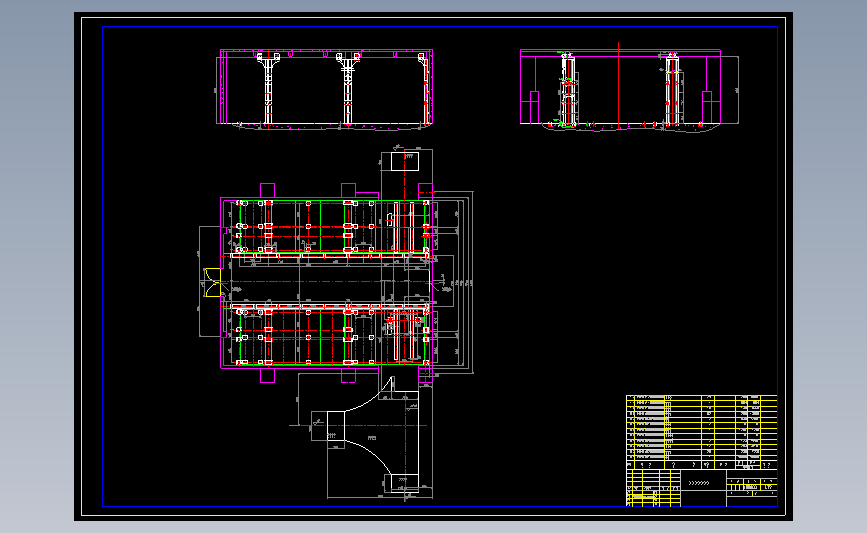Select the red vertical centerline in the side elevation
This screenshot has height=533, width=867.
(x=618, y=85)
